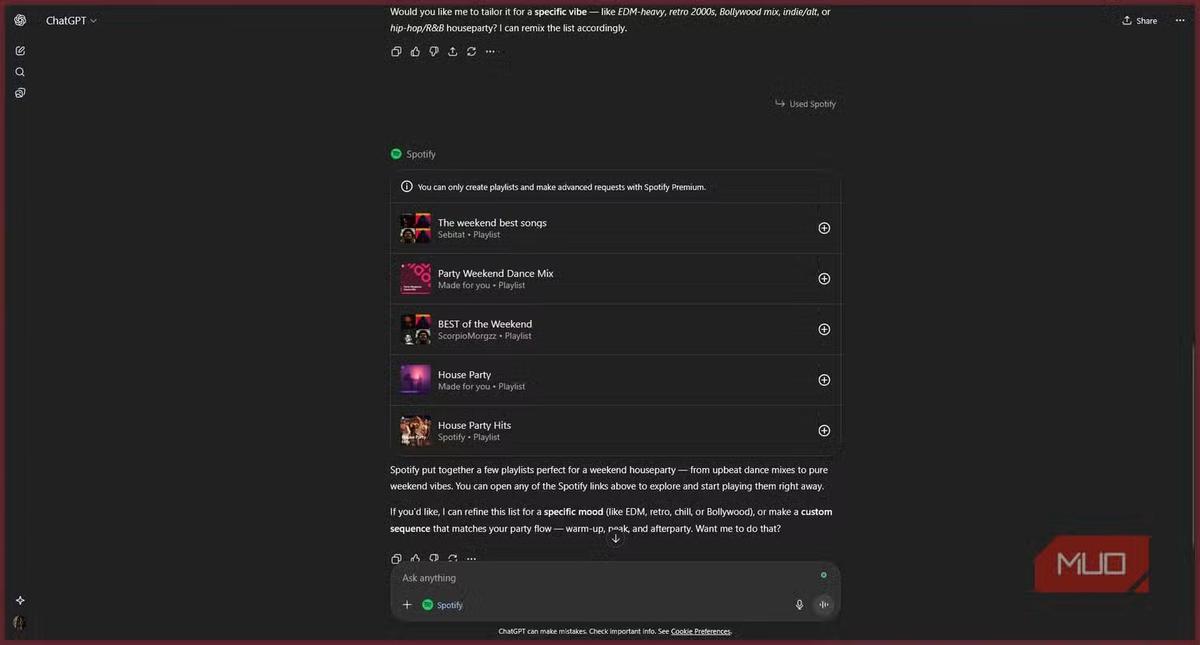This screenshot has width=1200, height=645.
Task: Open the House Party playlist thumbnail
Action: pos(415,380)
